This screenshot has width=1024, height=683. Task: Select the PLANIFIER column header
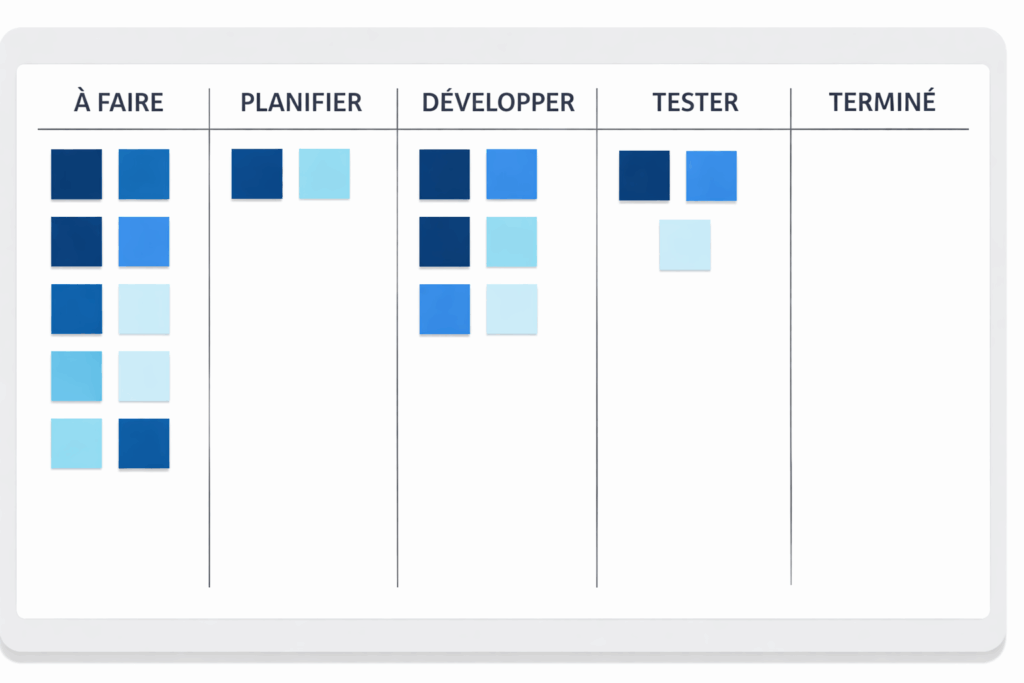coord(301,102)
